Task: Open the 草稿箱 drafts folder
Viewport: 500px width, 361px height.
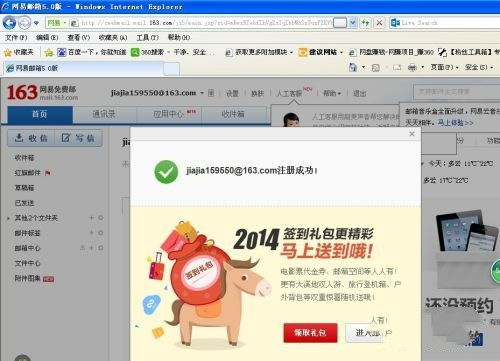Action: pos(24,188)
